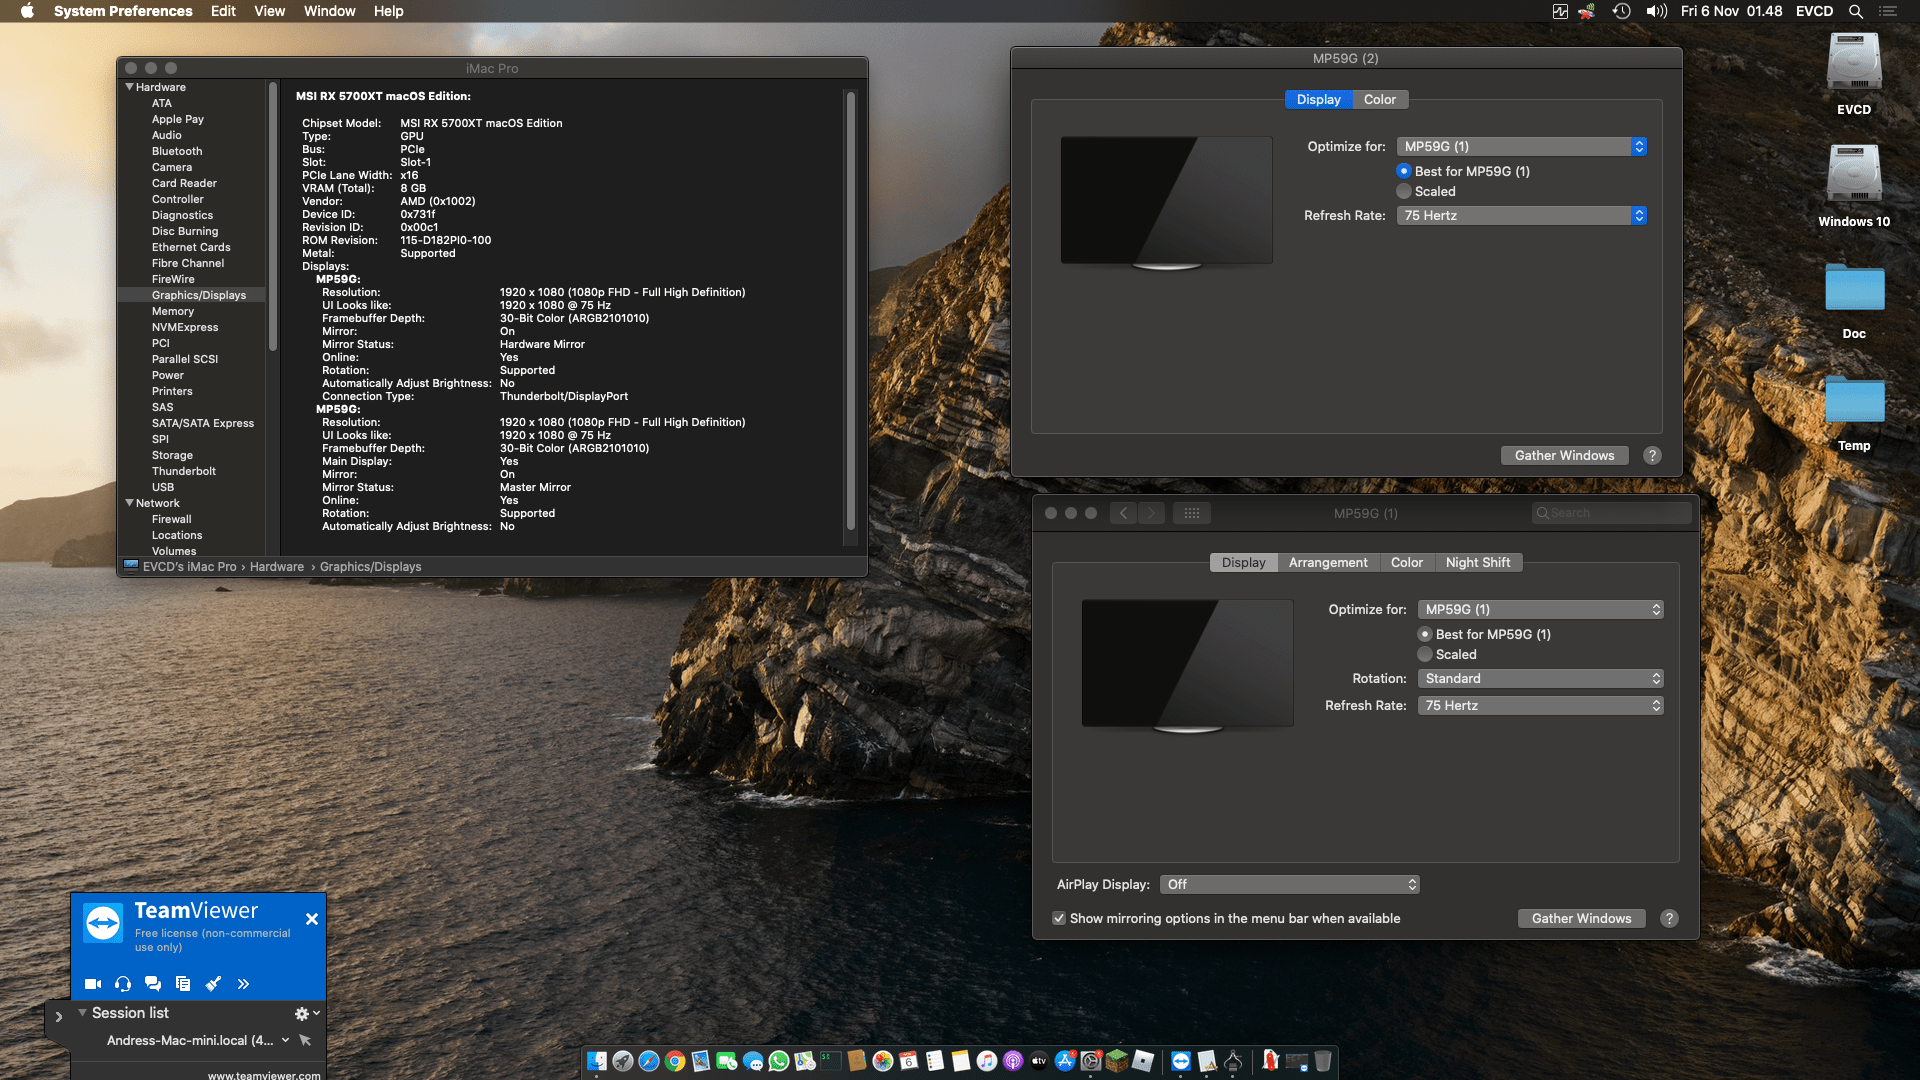Click the Show All grid icon in MP59G (1)
The height and width of the screenshot is (1080, 1920).
click(x=1191, y=513)
